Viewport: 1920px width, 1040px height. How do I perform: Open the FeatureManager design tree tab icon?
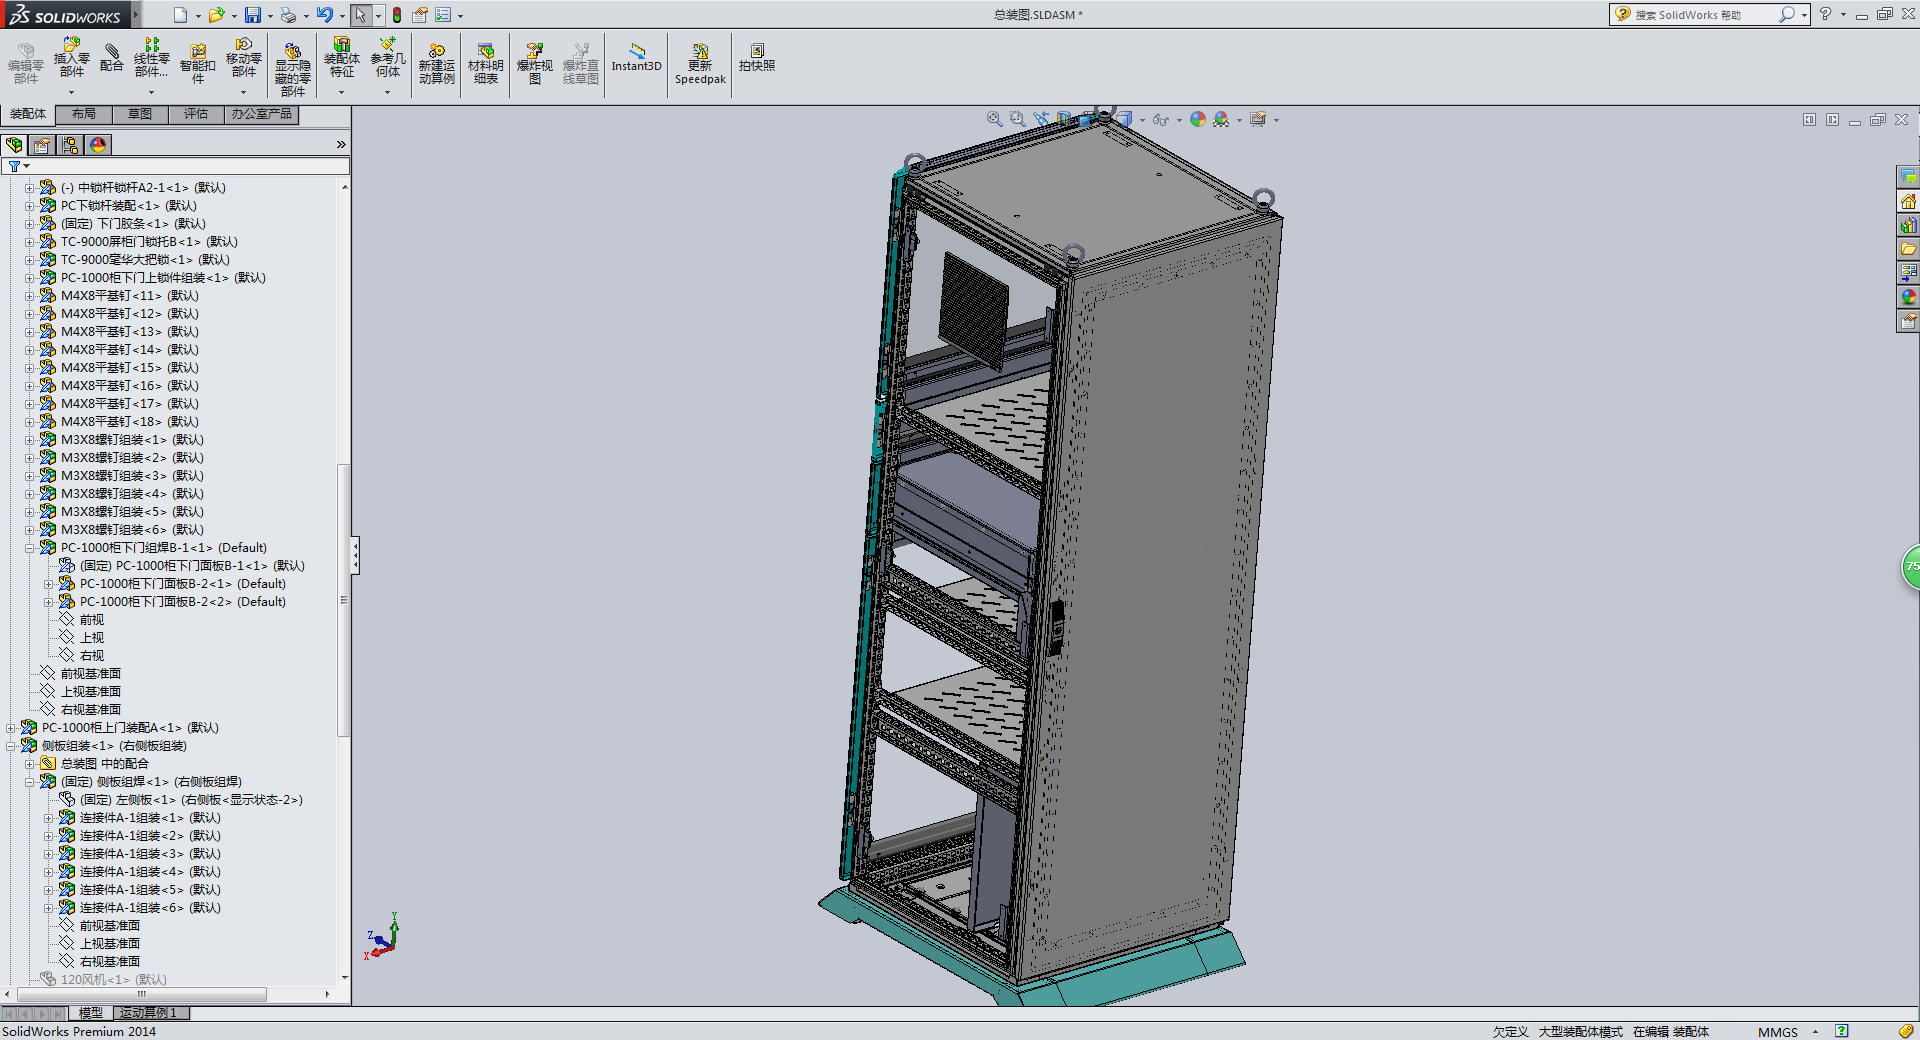14,145
